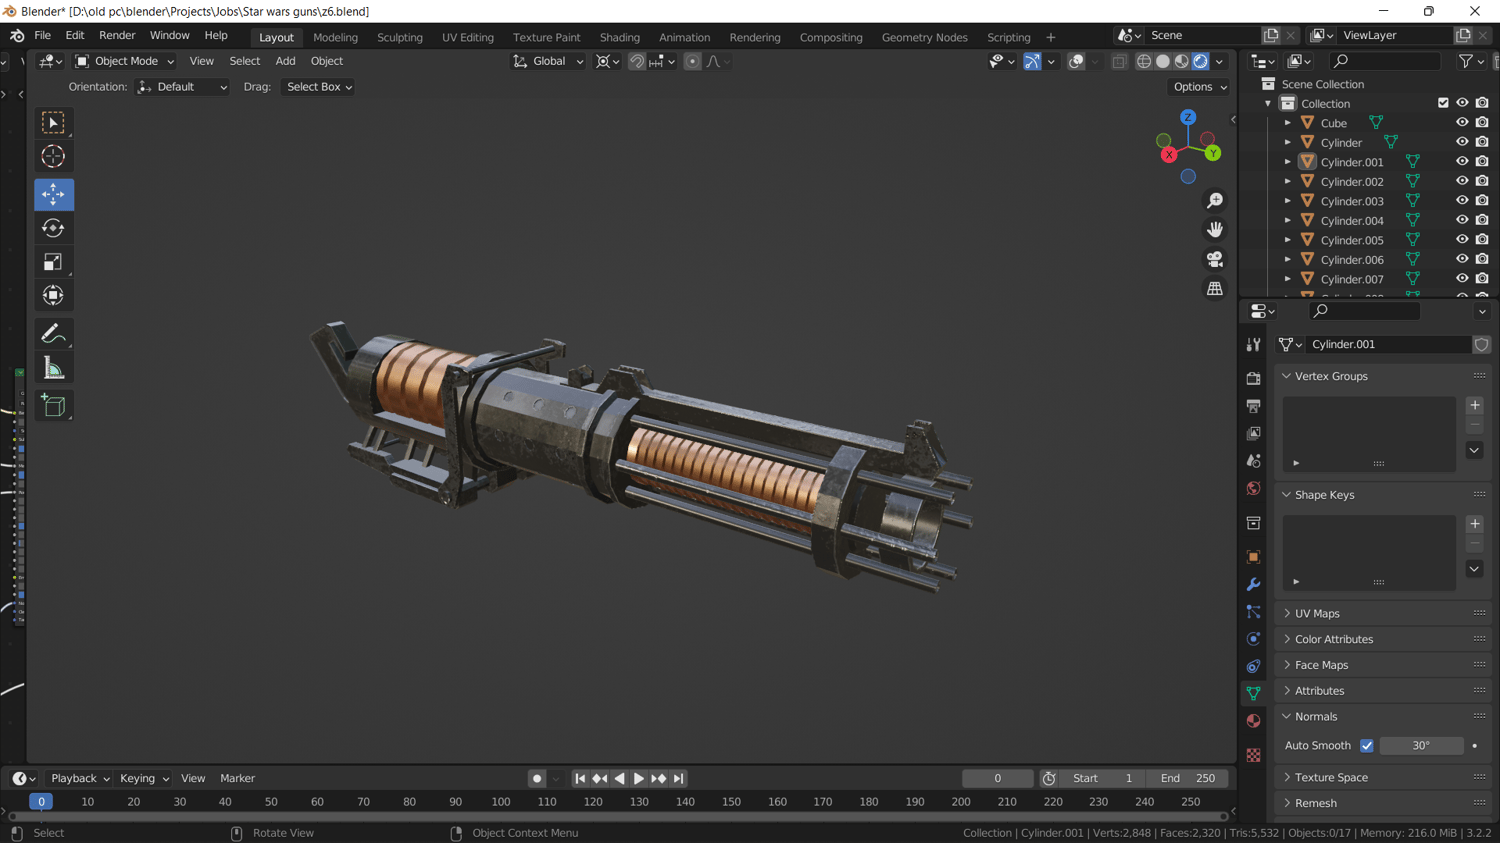Collapse the Collection tree row
The image size is (1500, 843).
click(1268, 104)
